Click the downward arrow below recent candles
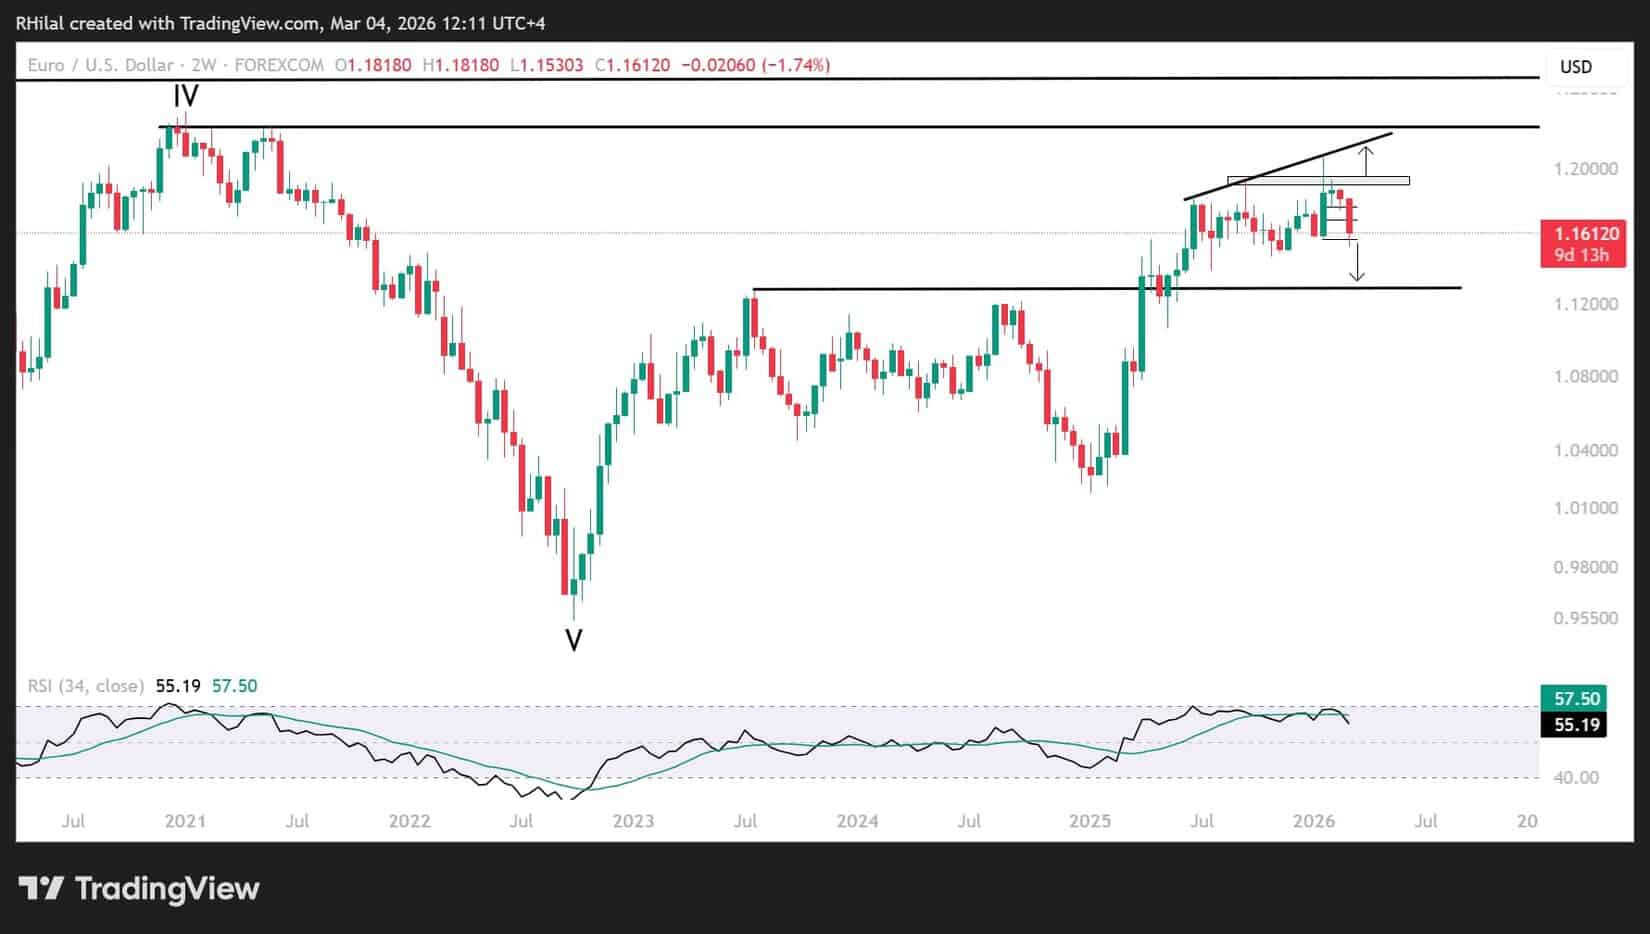This screenshot has width=1650, height=934. click(x=1356, y=263)
